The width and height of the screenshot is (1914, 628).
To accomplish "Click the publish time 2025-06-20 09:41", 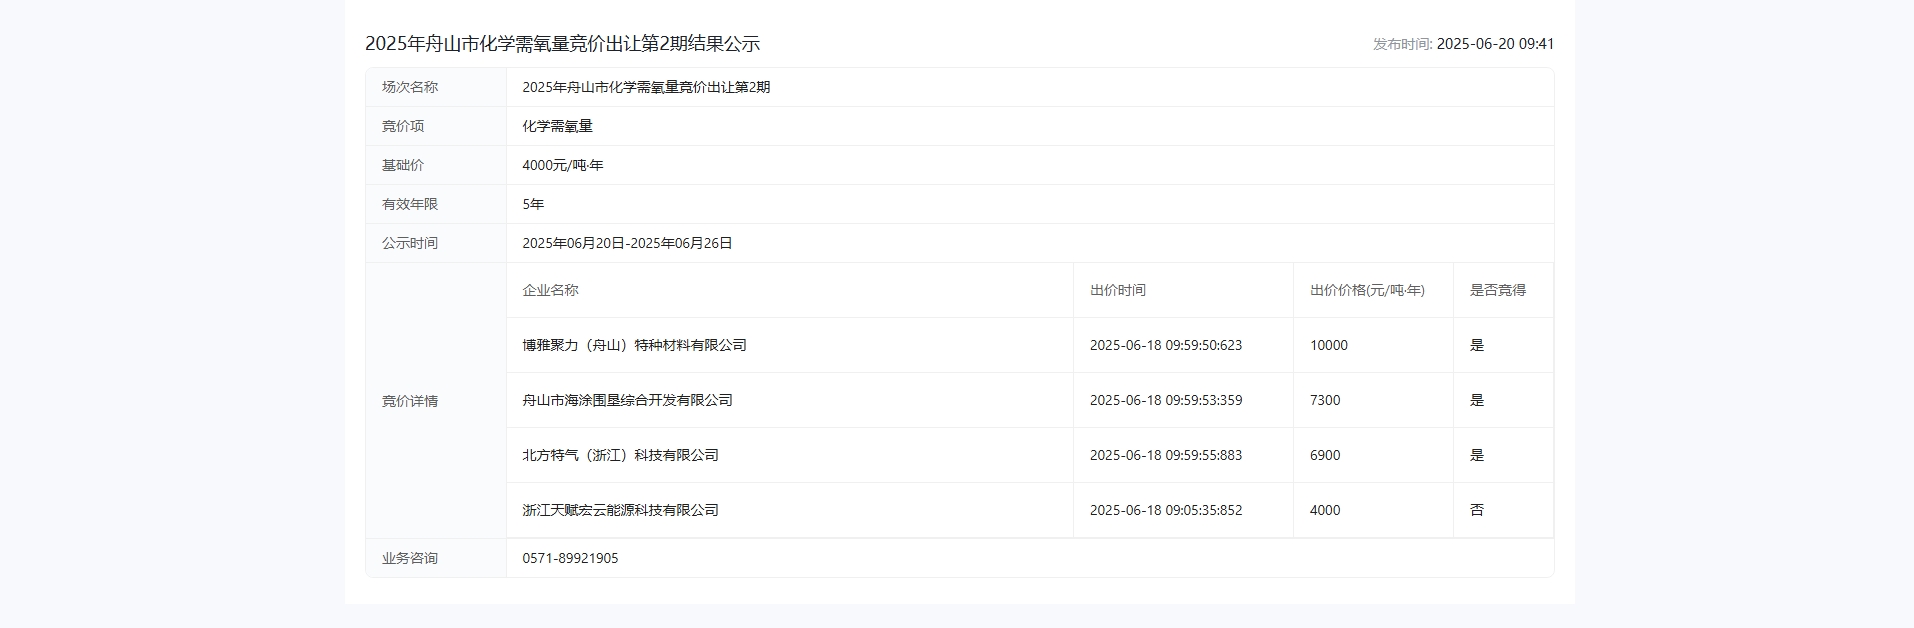I will pos(1495,44).
